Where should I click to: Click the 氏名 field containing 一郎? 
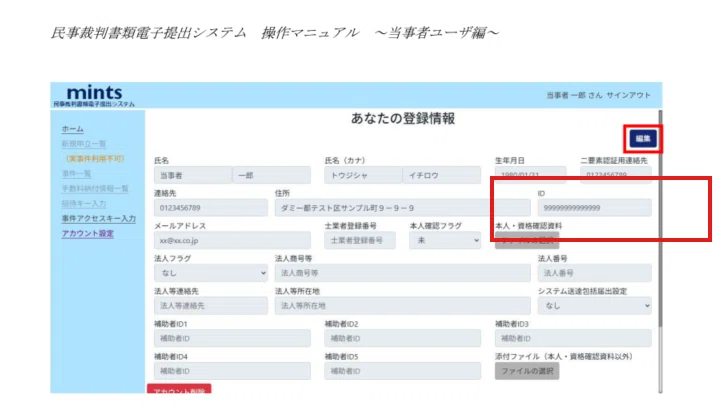(271, 175)
